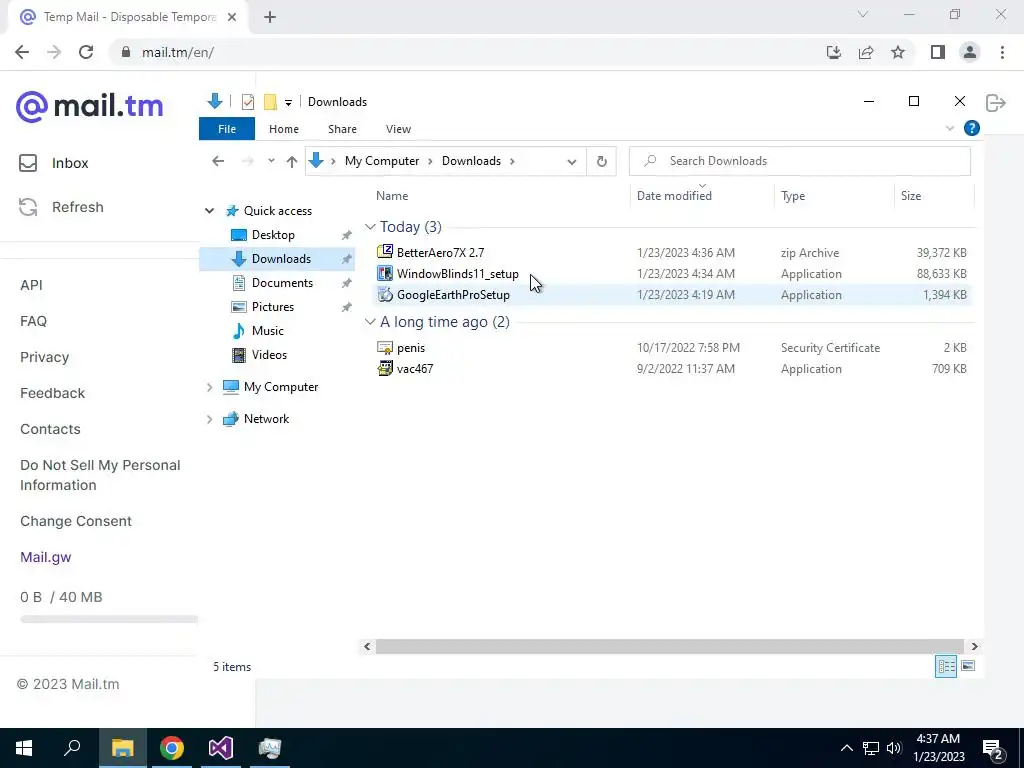Open notification center icon
The height and width of the screenshot is (768, 1024).
993,749
